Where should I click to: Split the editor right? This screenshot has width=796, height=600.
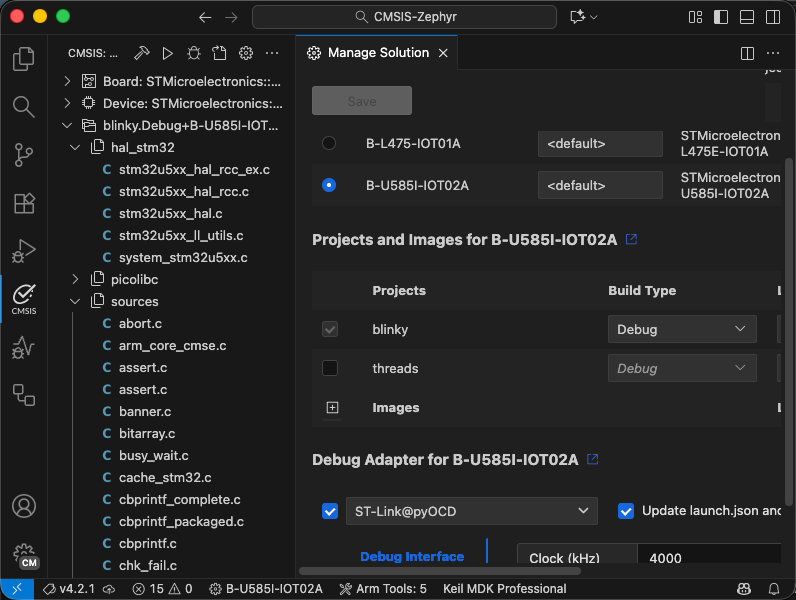(747, 53)
